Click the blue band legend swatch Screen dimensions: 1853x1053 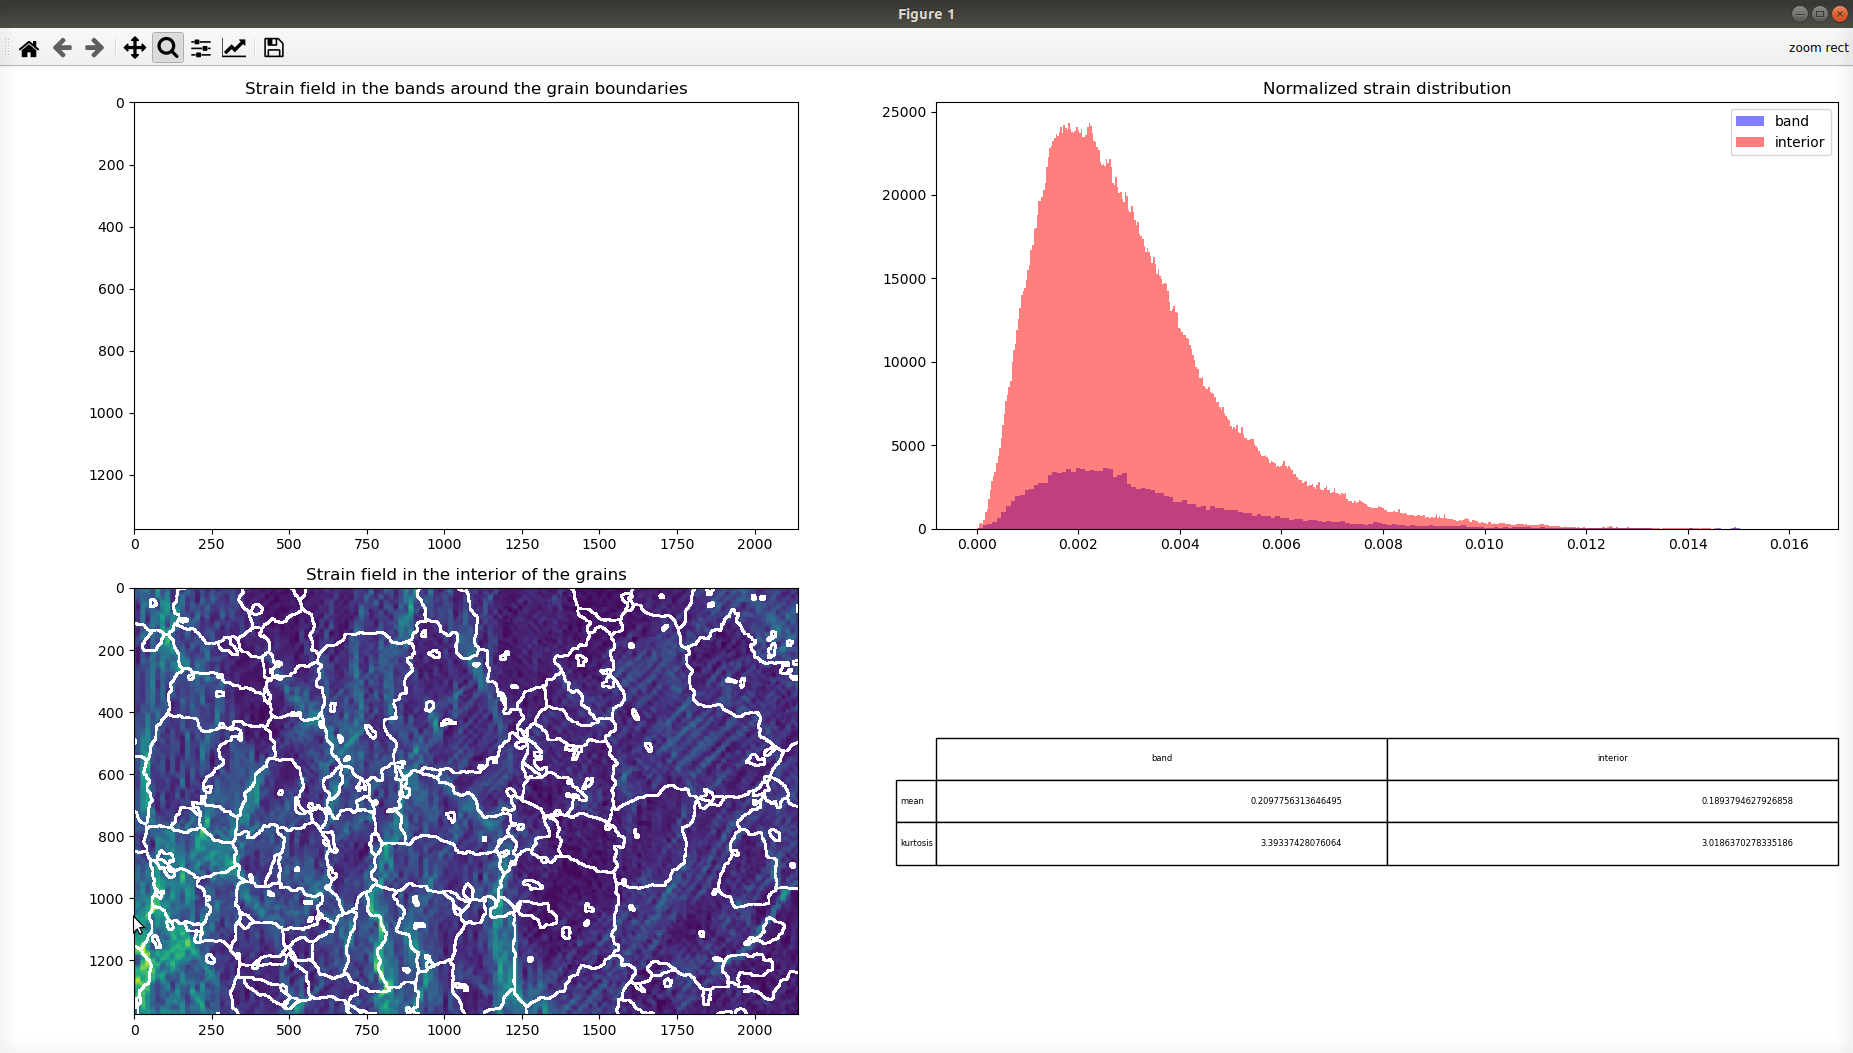[1749, 121]
